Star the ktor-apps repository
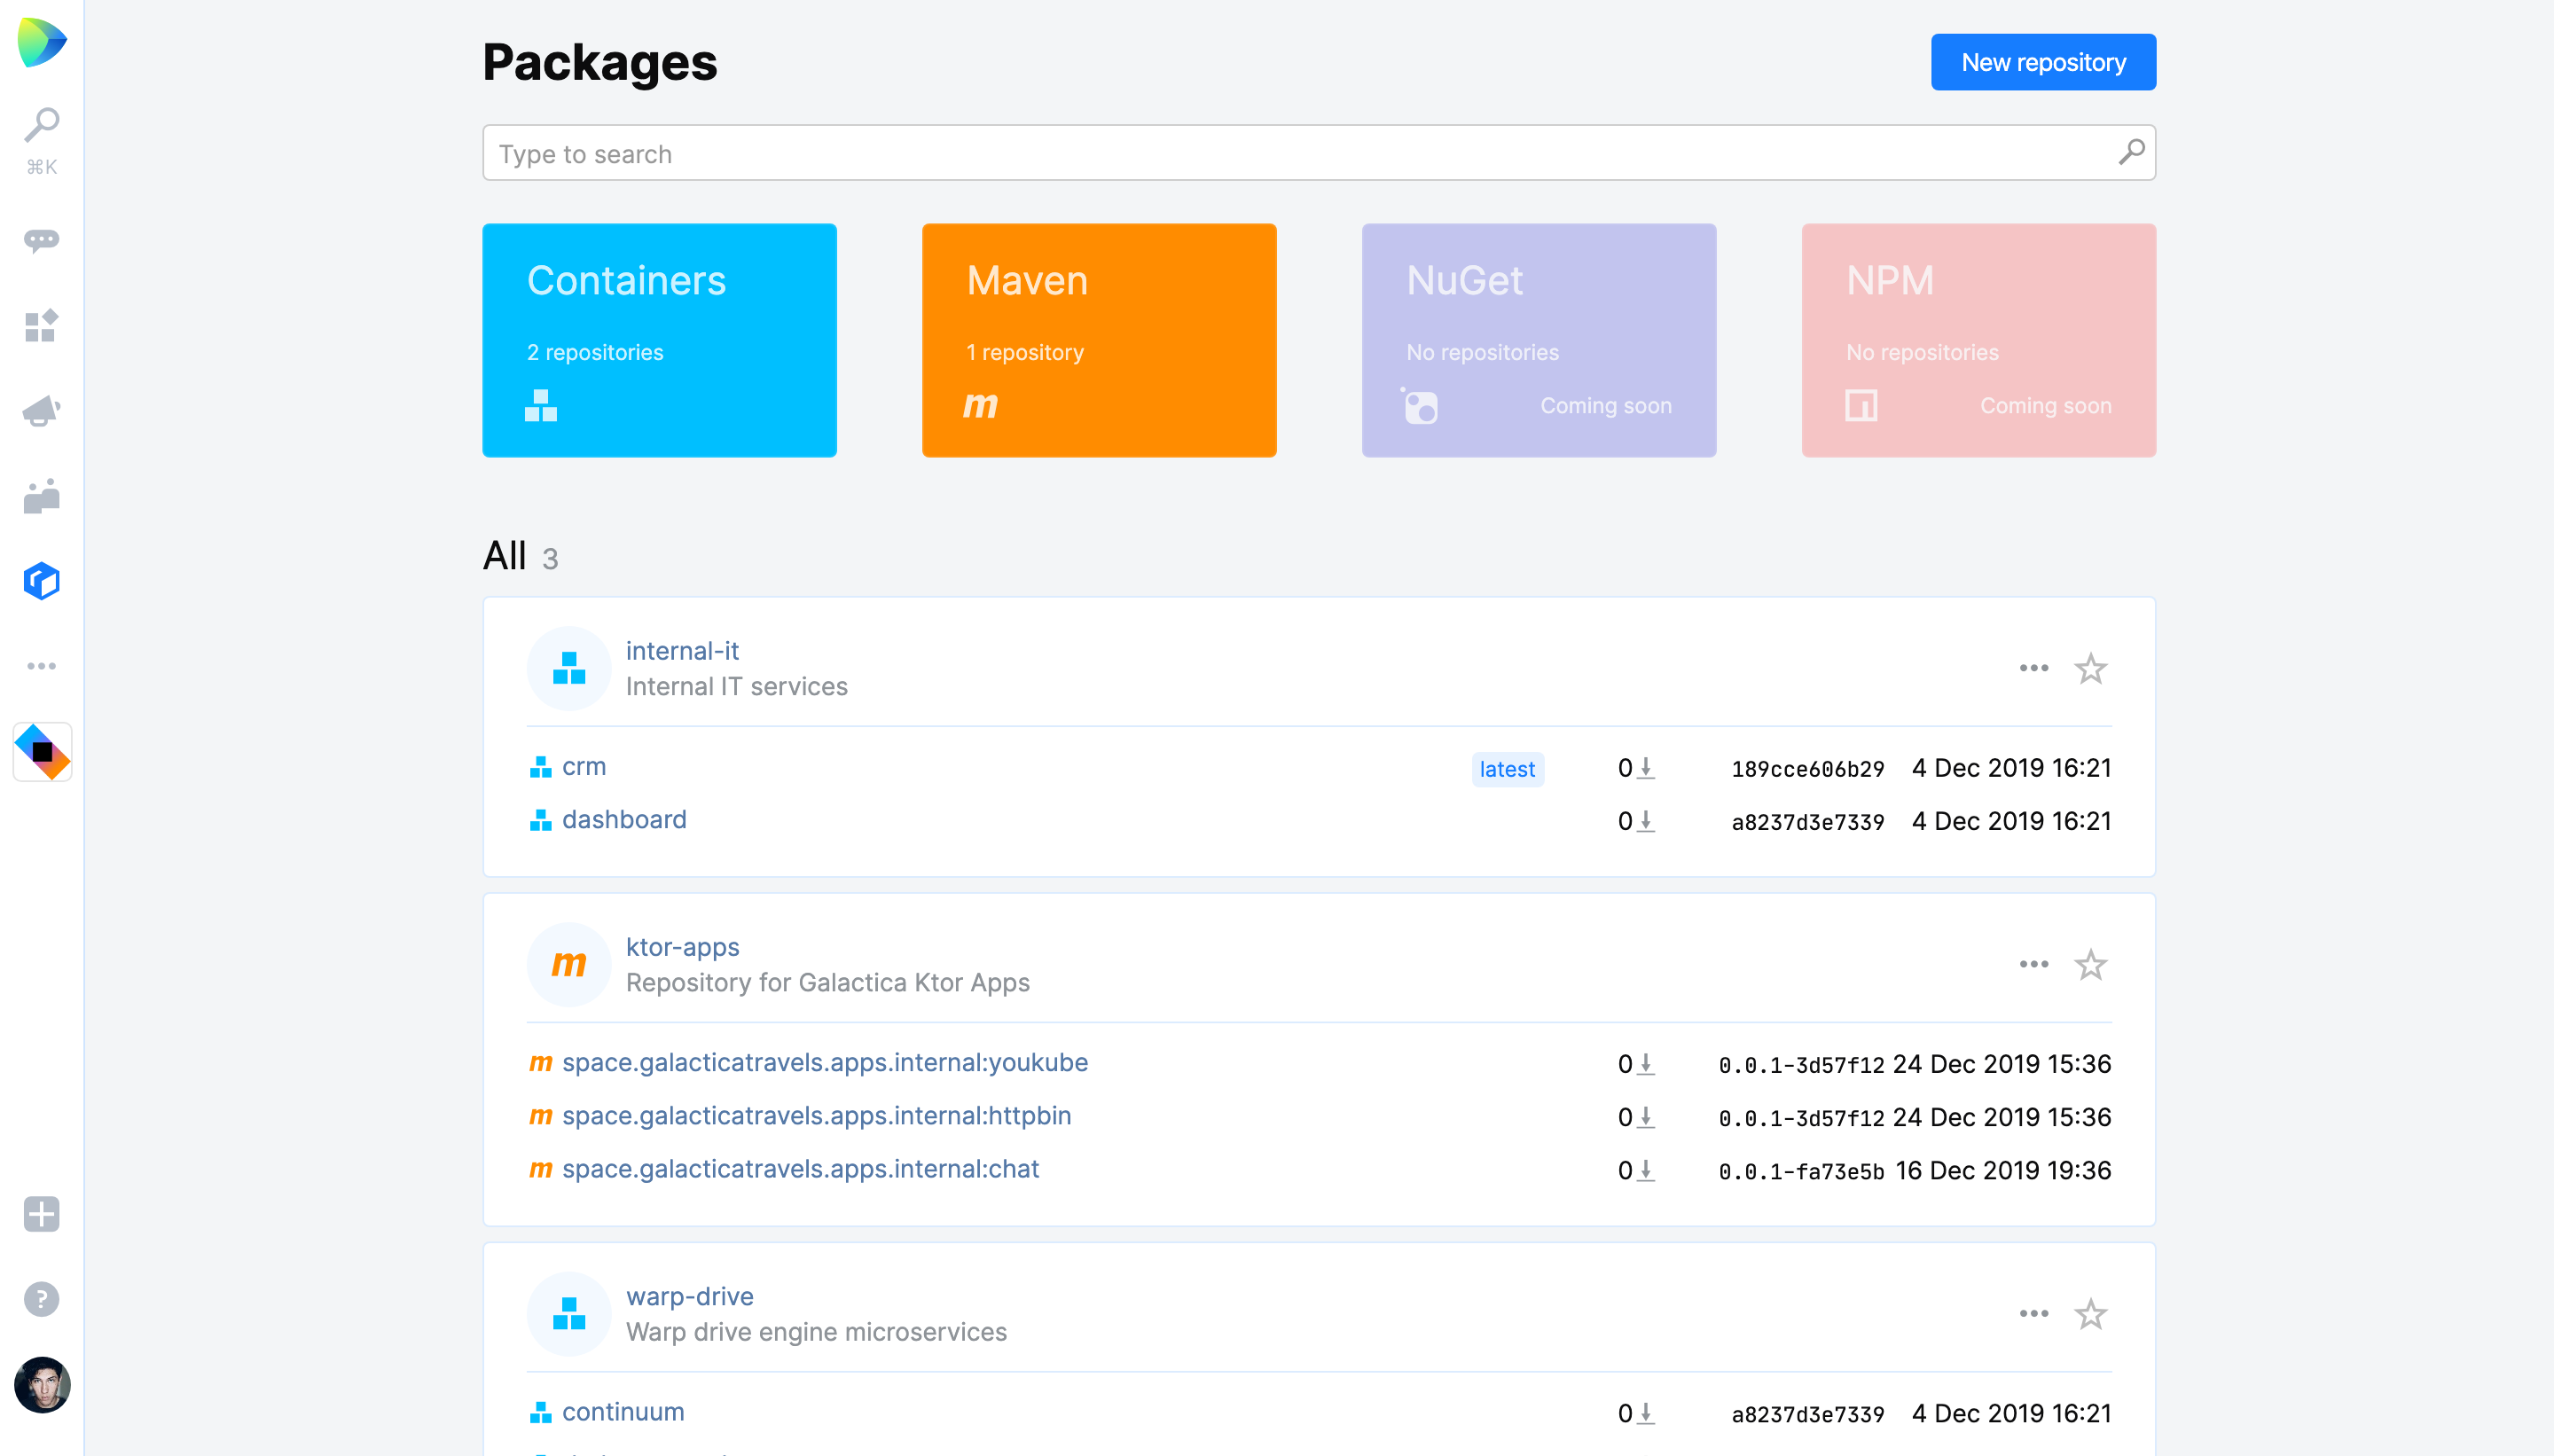Image resolution: width=2554 pixels, height=1456 pixels. point(2090,964)
